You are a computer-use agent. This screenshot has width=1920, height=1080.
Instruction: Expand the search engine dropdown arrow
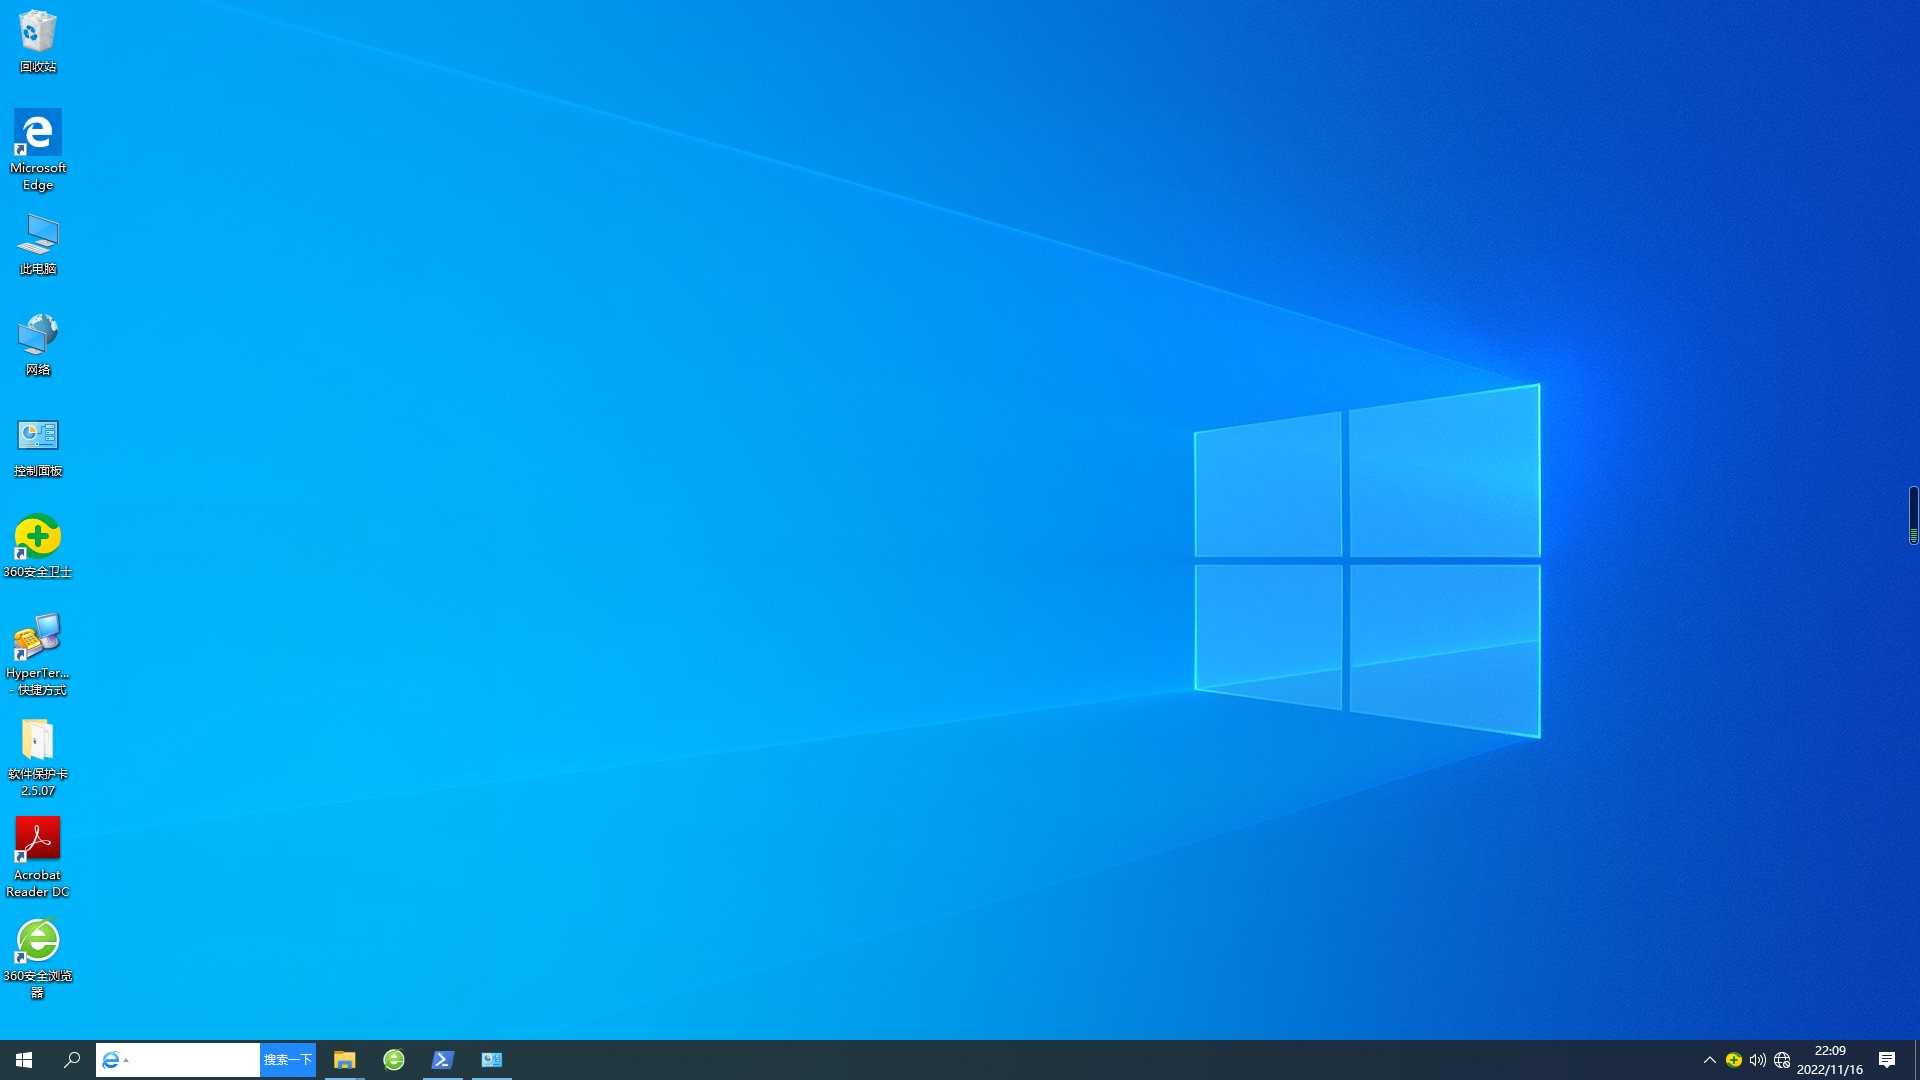[x=126, y=1061]
